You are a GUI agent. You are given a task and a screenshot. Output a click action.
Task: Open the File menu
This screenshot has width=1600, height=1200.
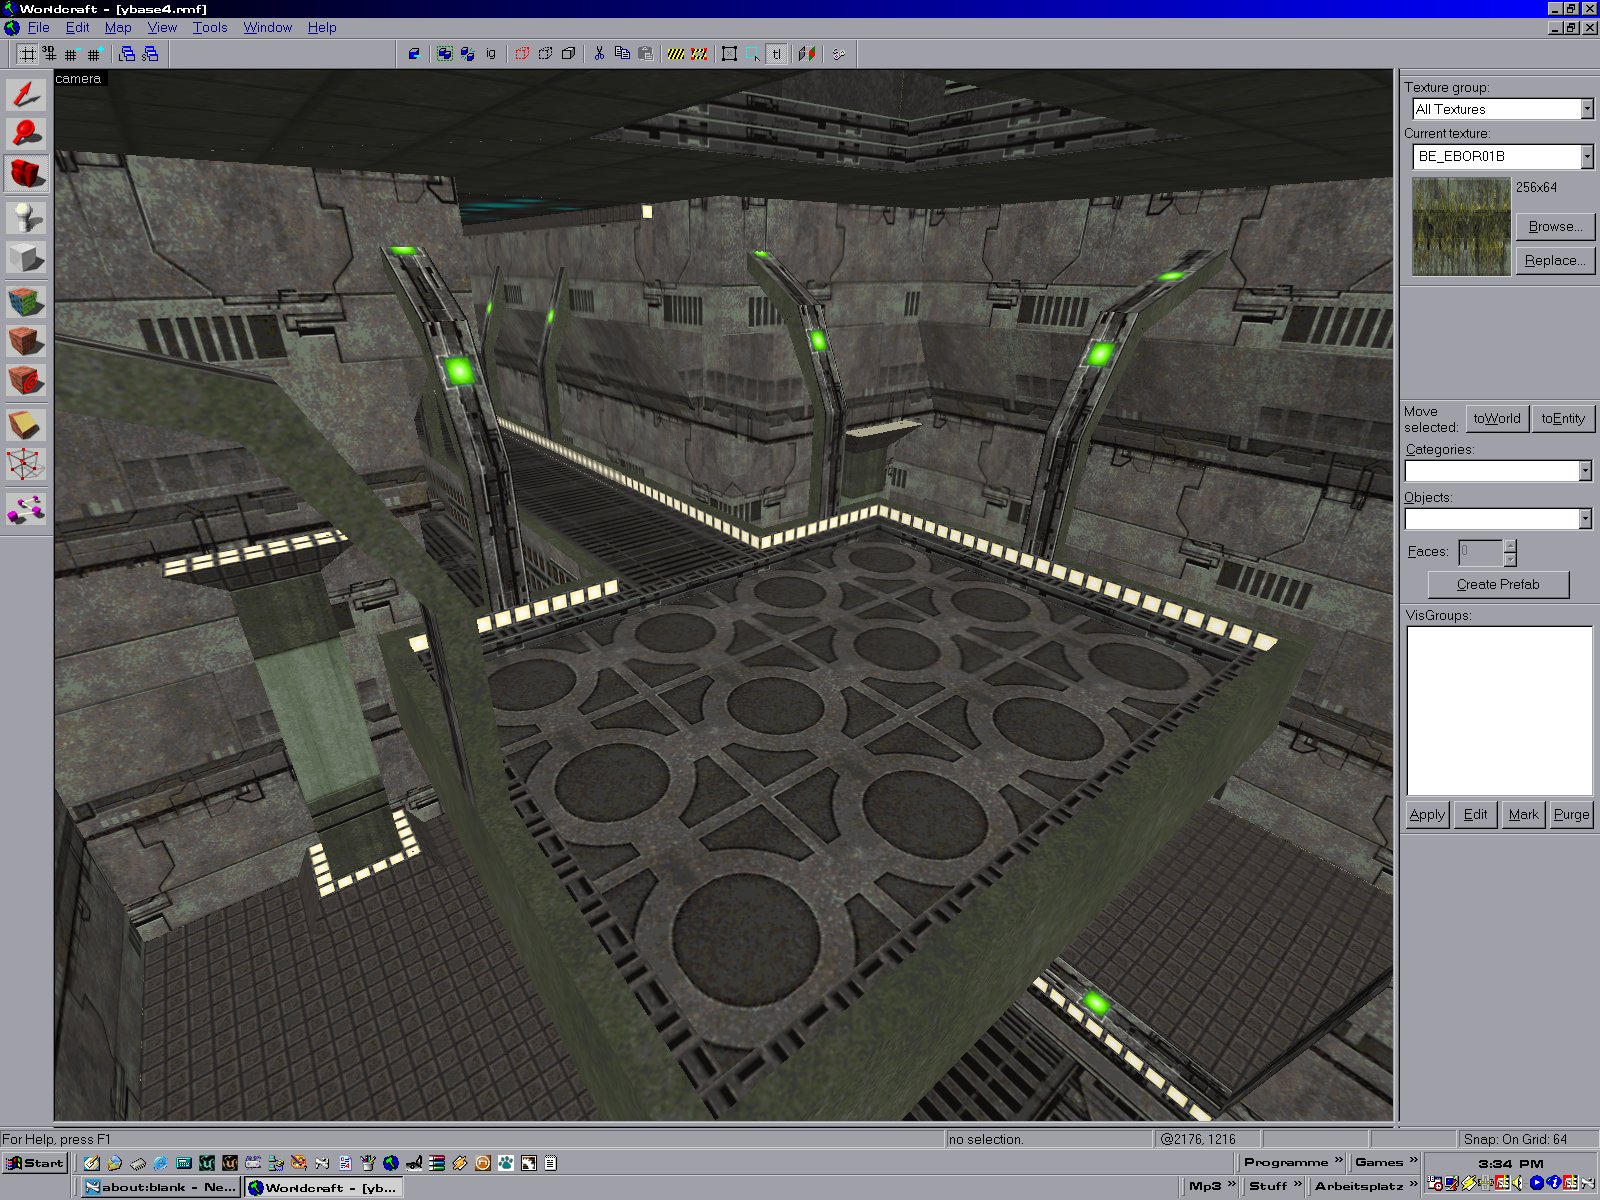coord(39,27)
